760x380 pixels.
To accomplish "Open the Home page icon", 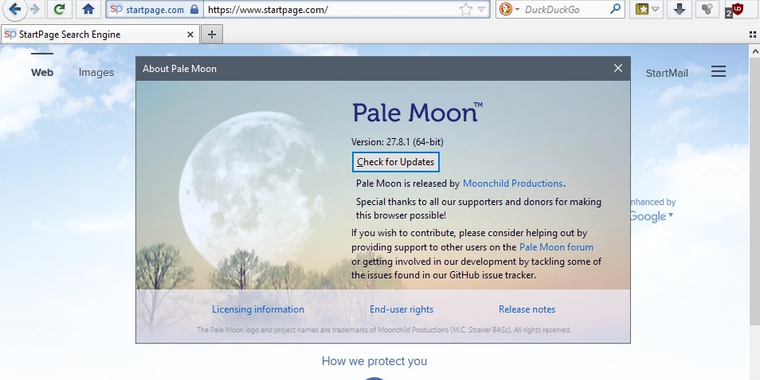I will (x=88, y=9).
